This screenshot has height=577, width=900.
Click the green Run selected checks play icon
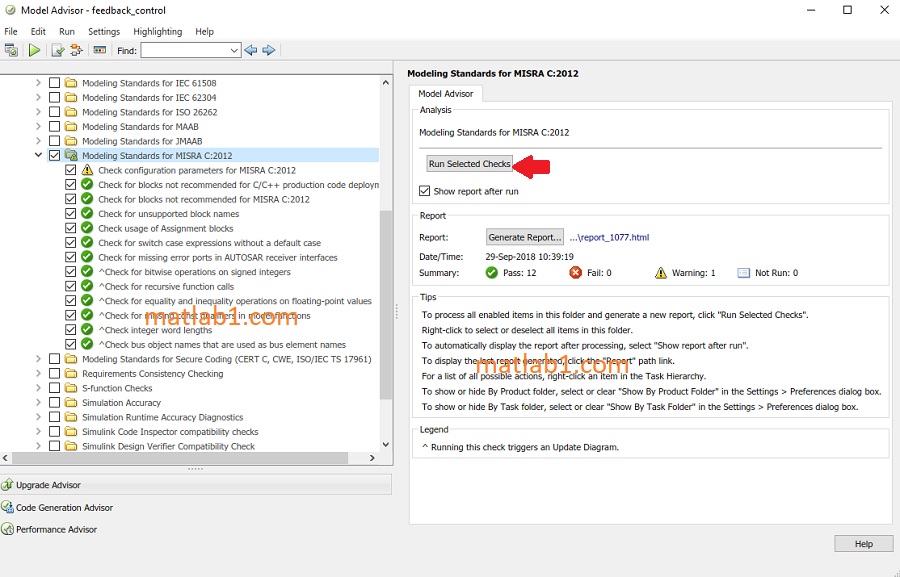(x=34, y=51)
